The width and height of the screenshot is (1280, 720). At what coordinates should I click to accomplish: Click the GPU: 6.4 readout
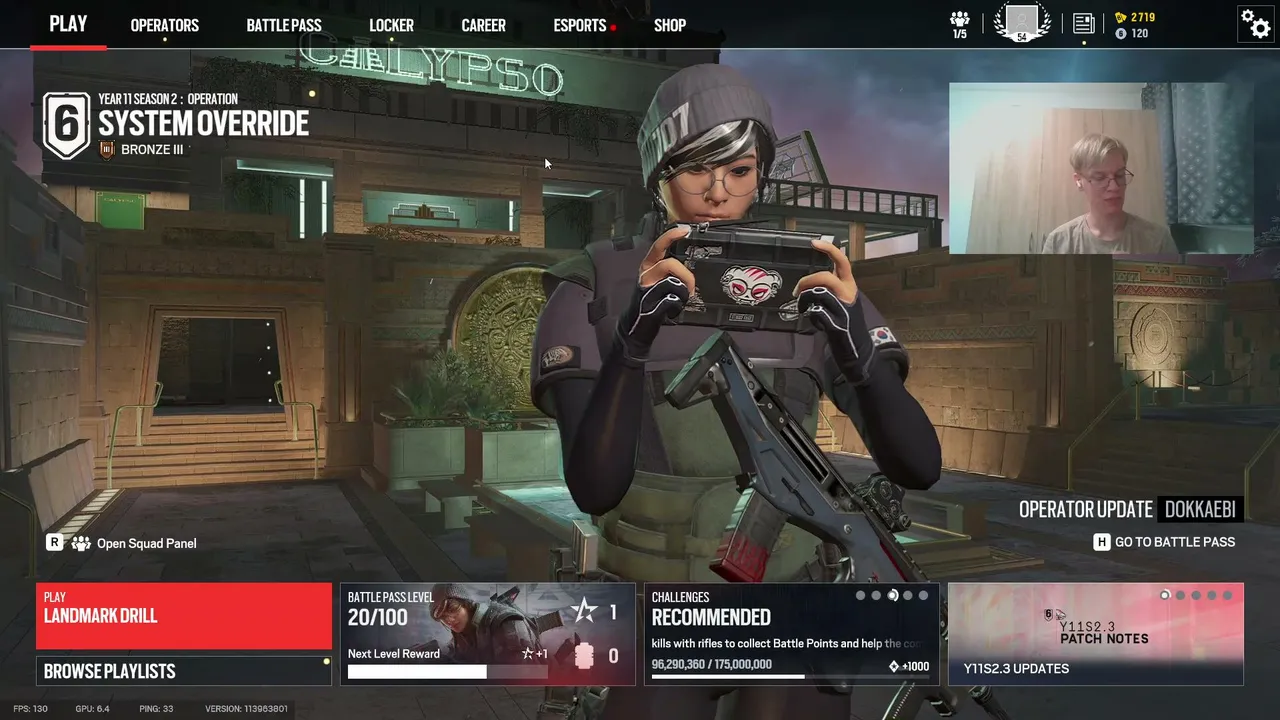(x=92, y=709)
